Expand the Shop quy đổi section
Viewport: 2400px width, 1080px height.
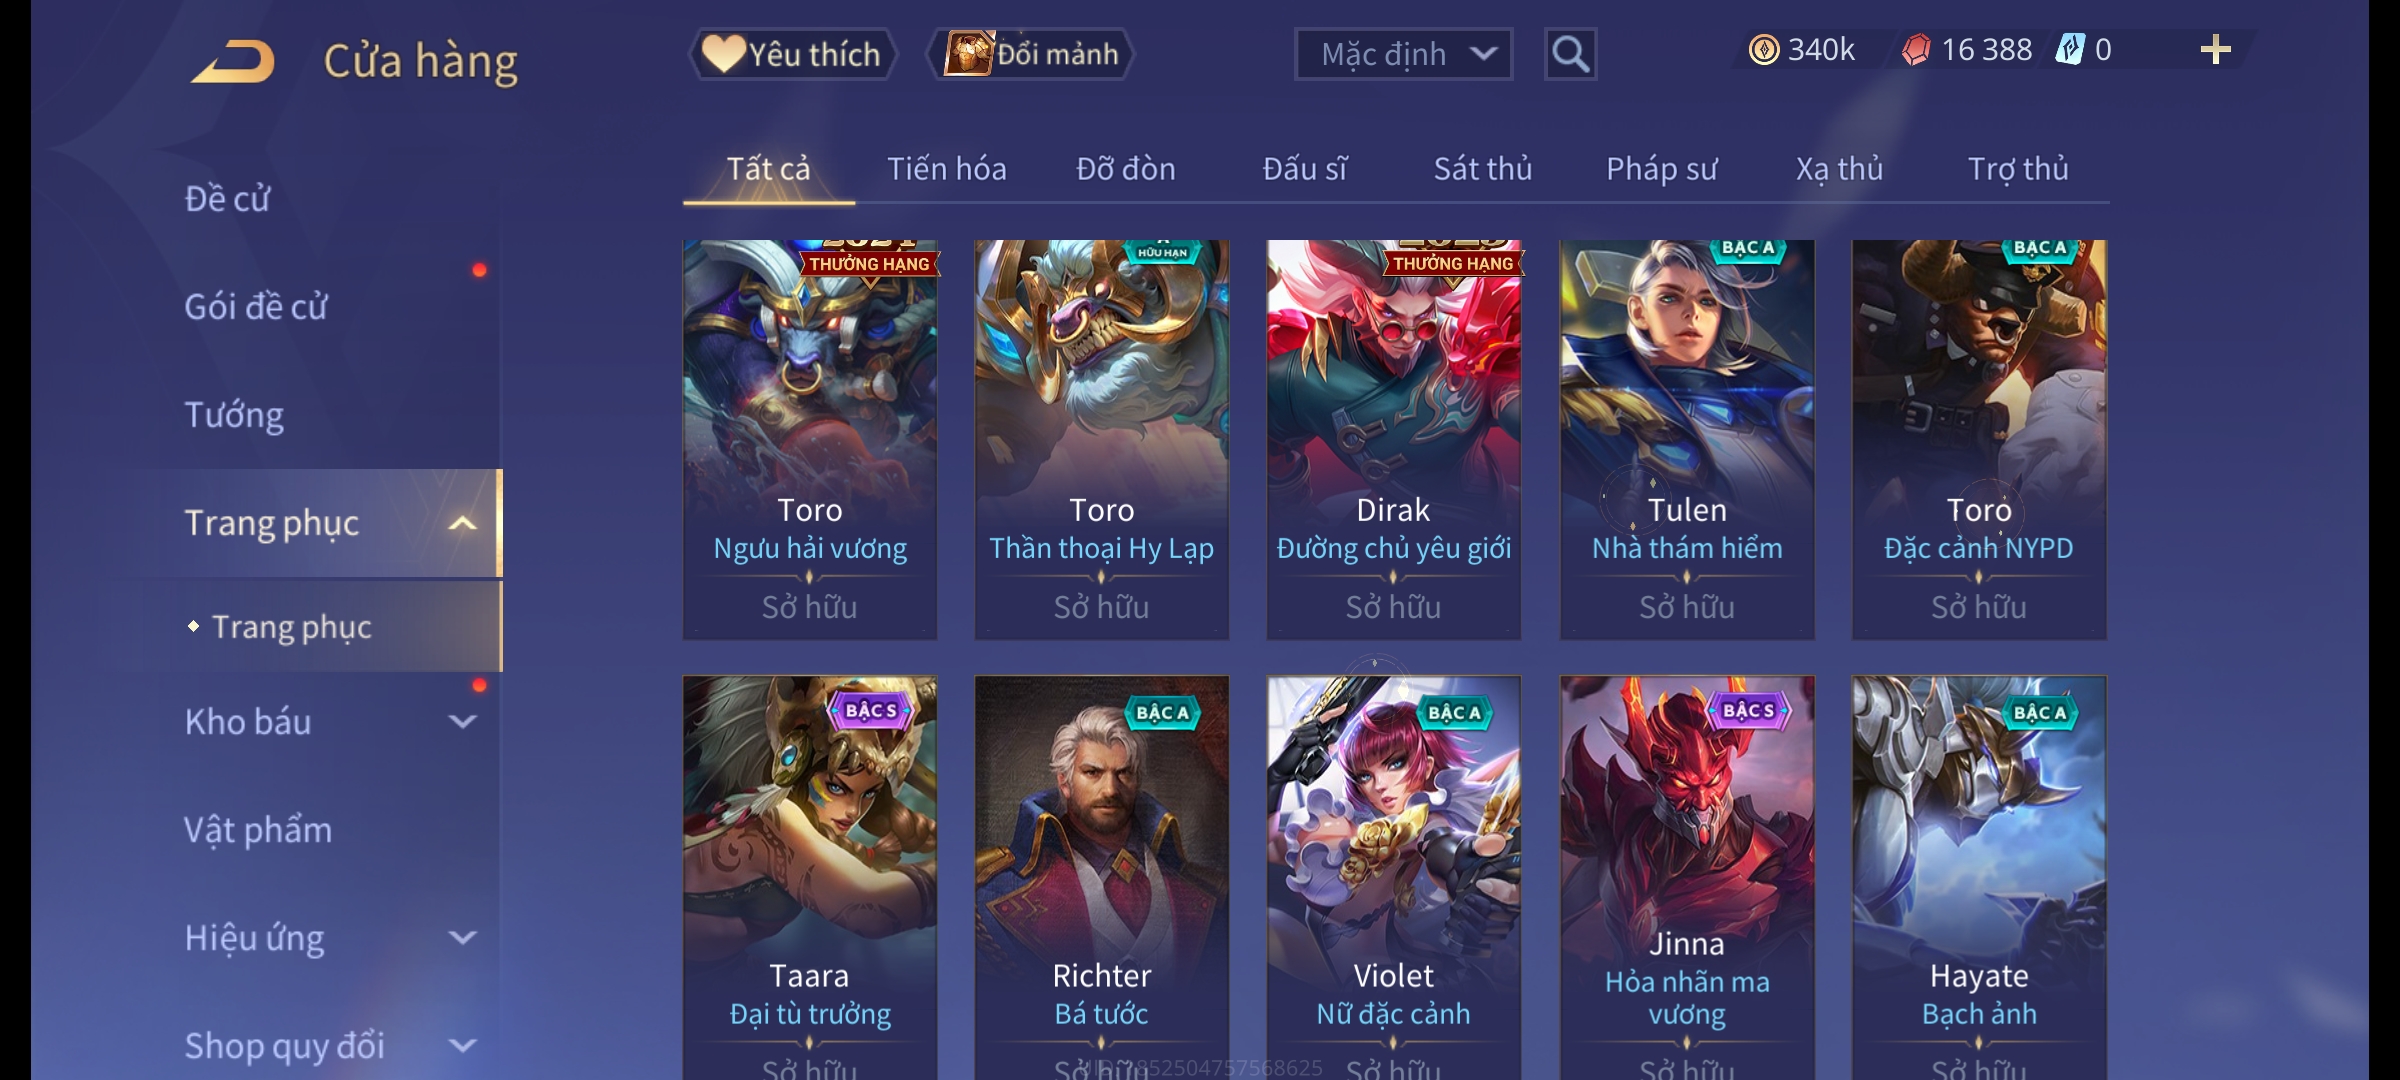point(462,1045)
